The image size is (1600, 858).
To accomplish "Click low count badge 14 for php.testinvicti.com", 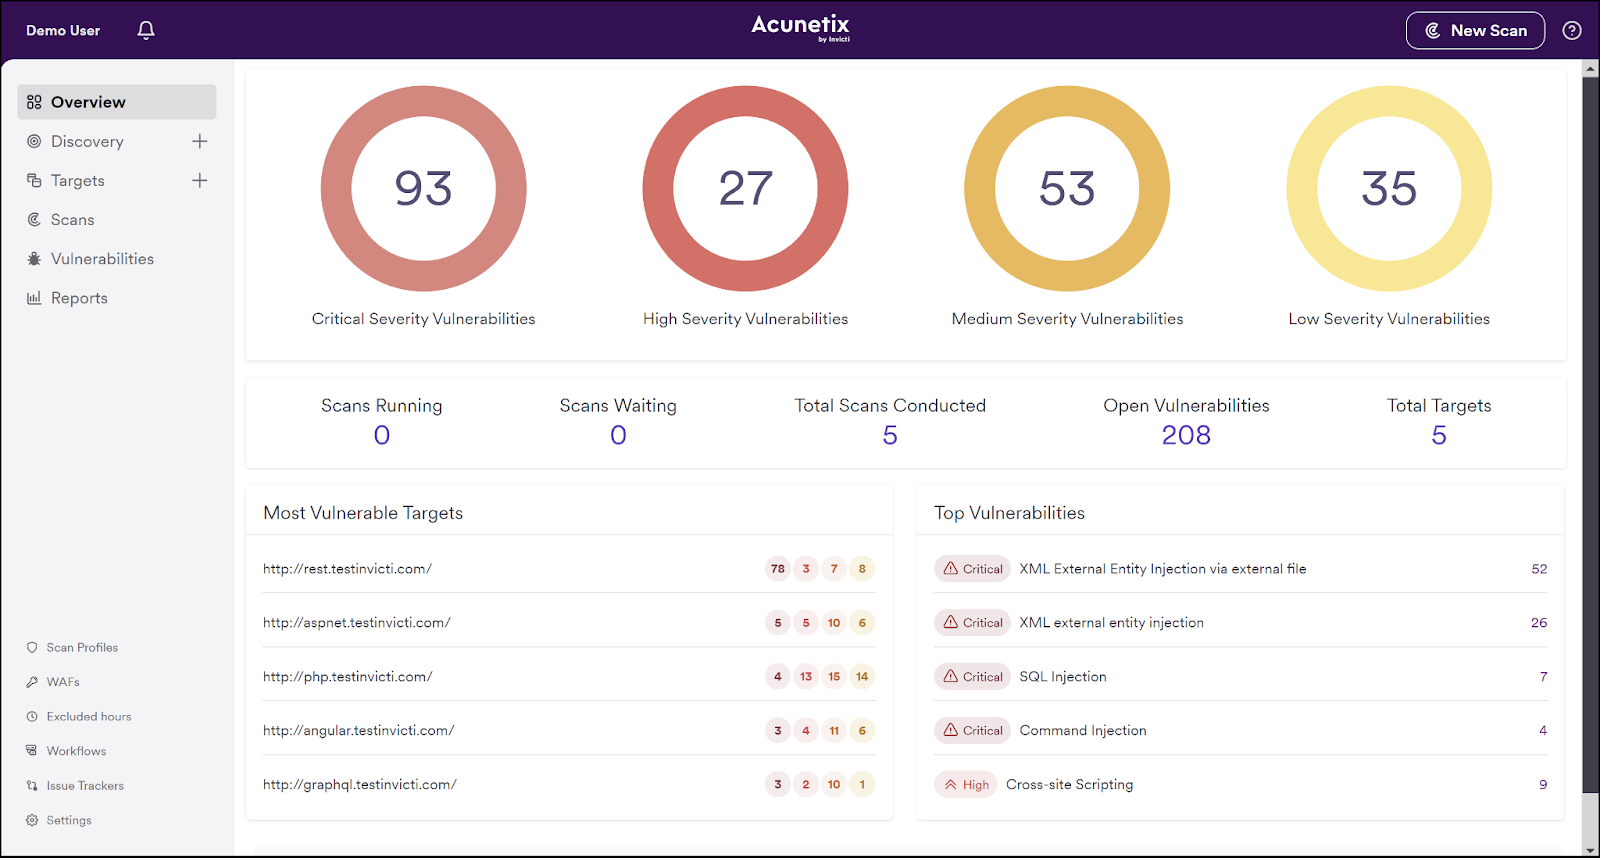I will [x=862, y=677].
